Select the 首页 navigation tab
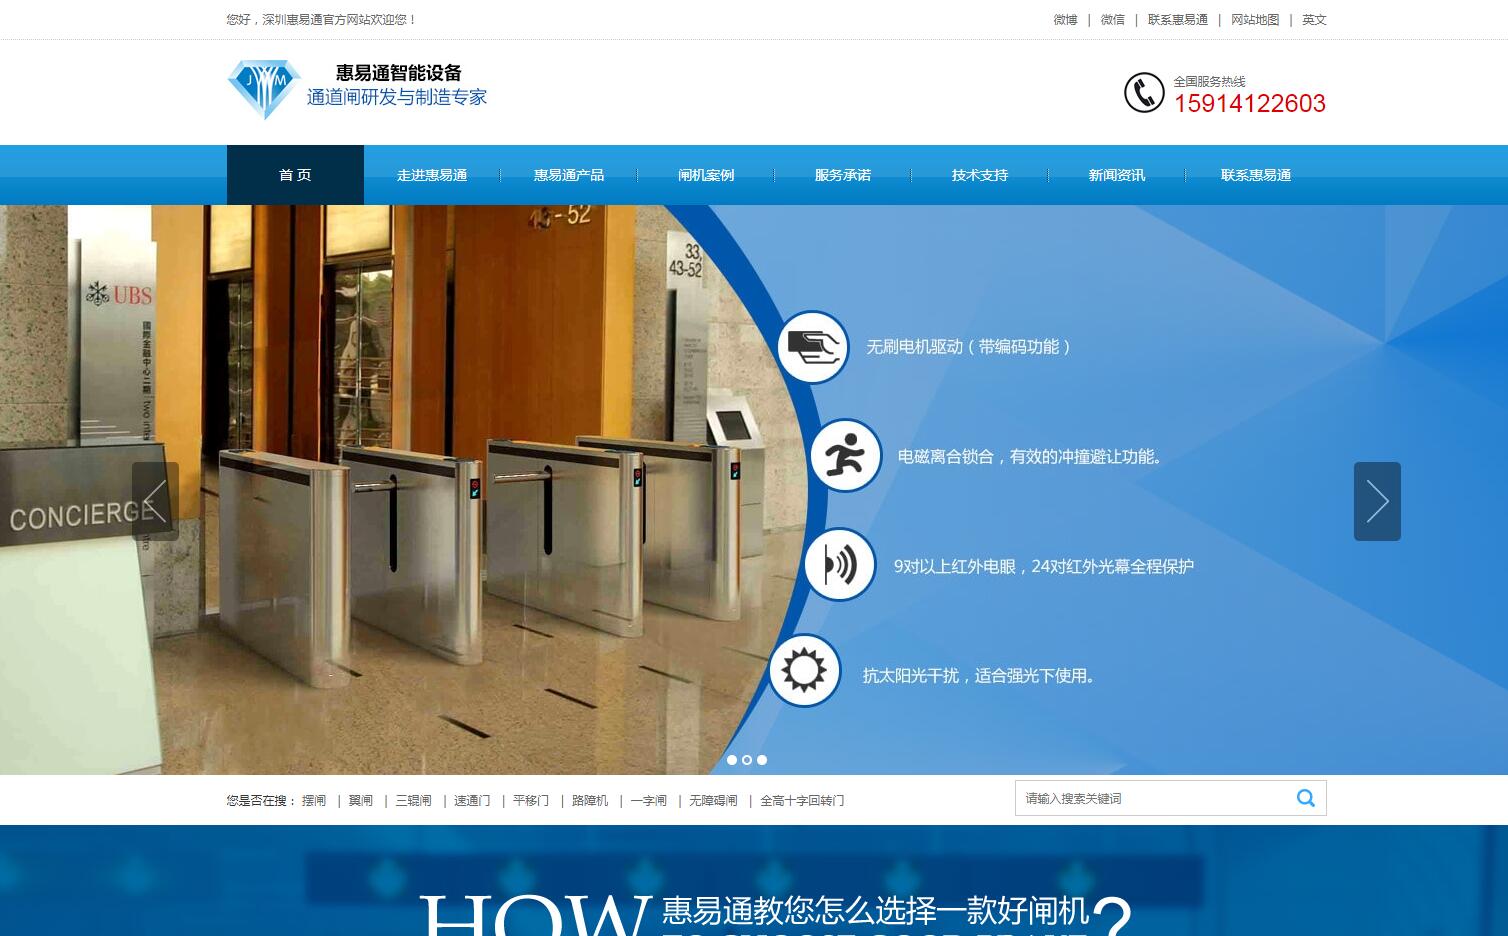1508x936 pixels. 295,174
